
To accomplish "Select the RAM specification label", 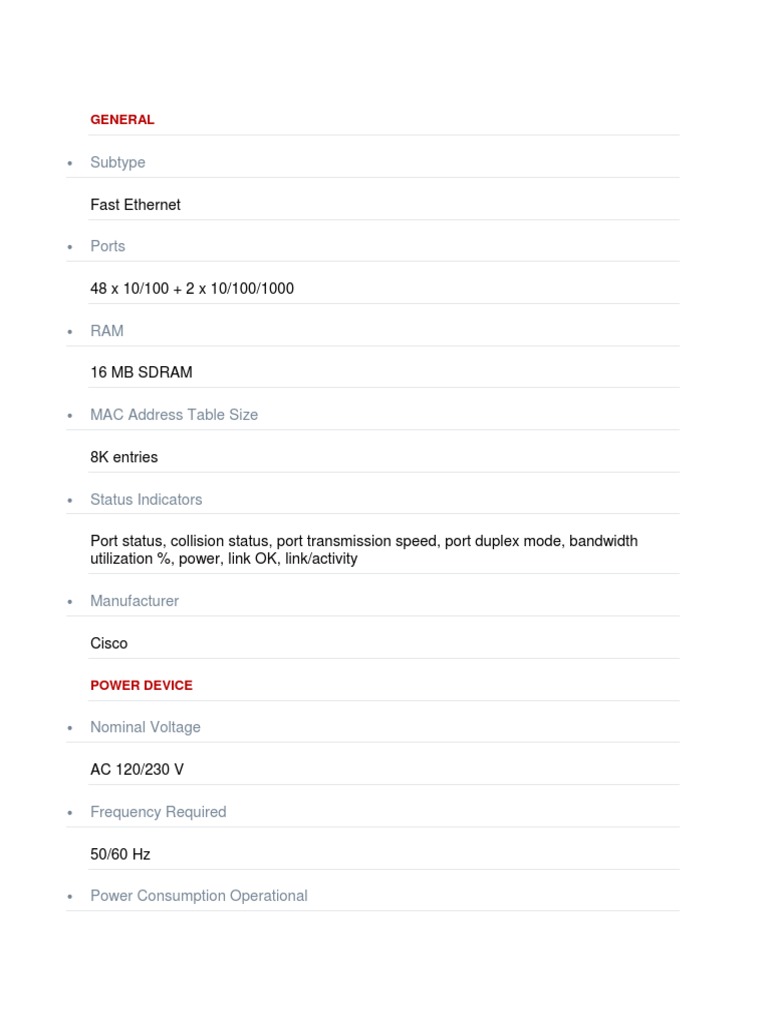I will 106,330.
